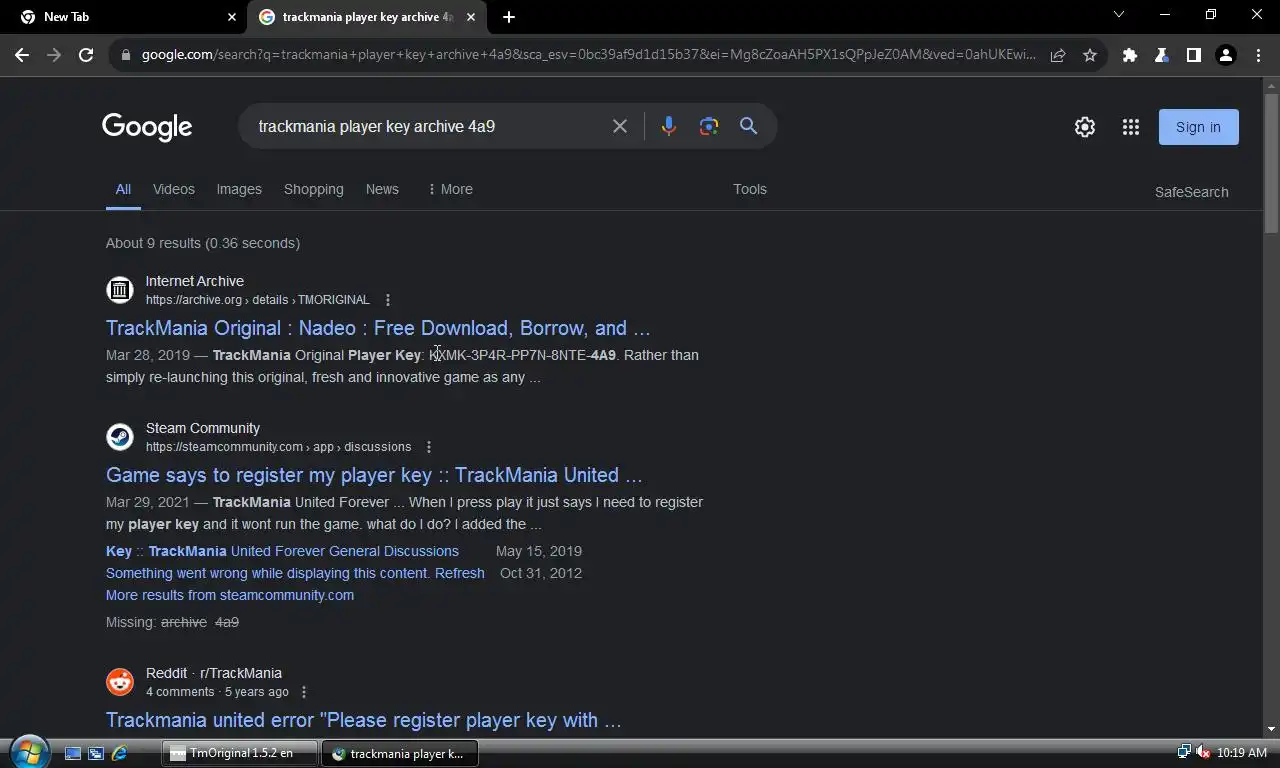
Task: Toggle the browser side panel
Action: [1194, 55]
